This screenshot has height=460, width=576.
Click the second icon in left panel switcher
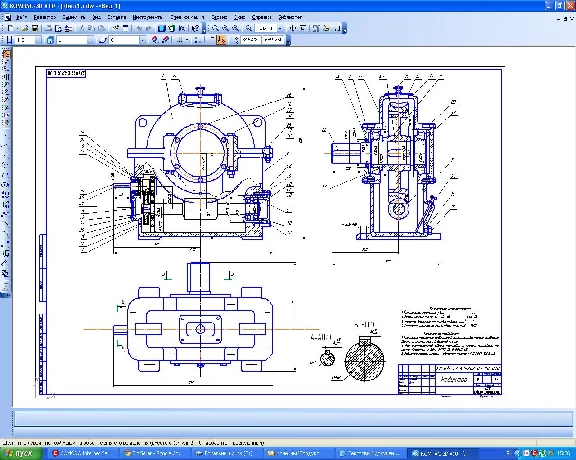7,62
